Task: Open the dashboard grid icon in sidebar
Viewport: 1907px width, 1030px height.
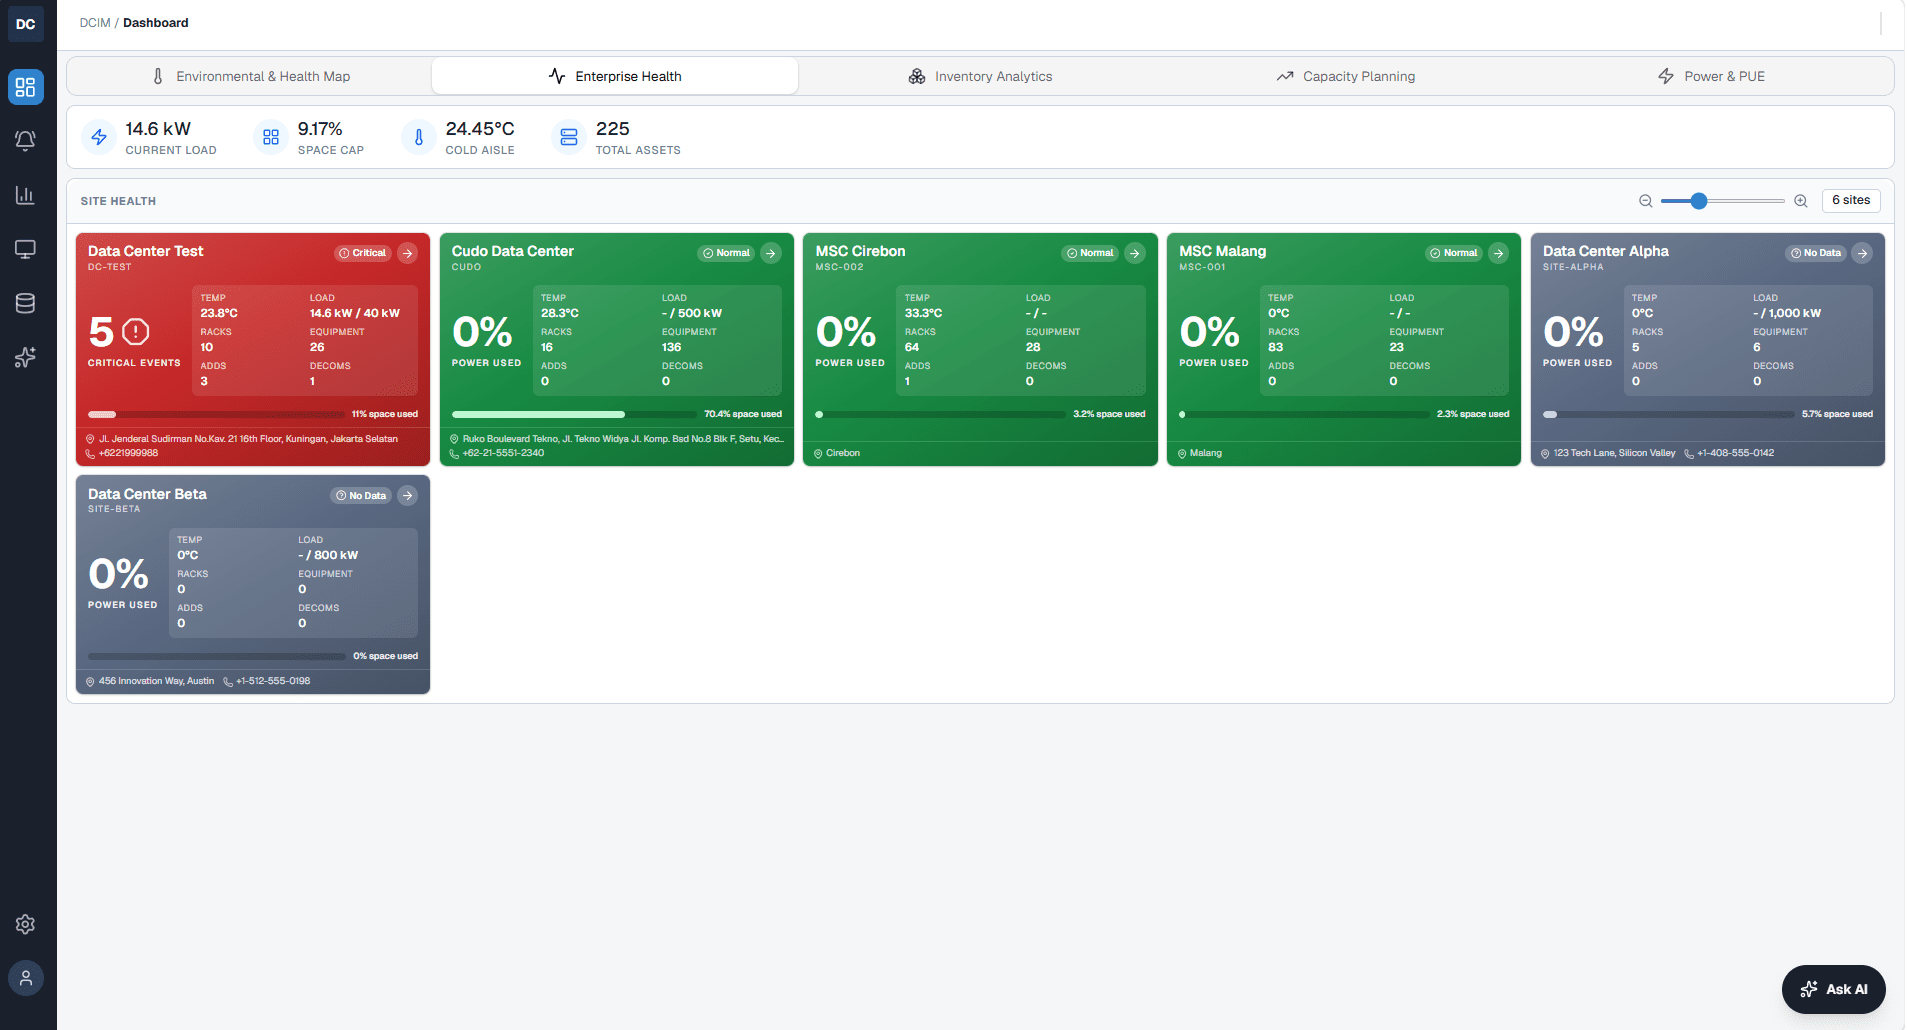Action: click(26, 87)
